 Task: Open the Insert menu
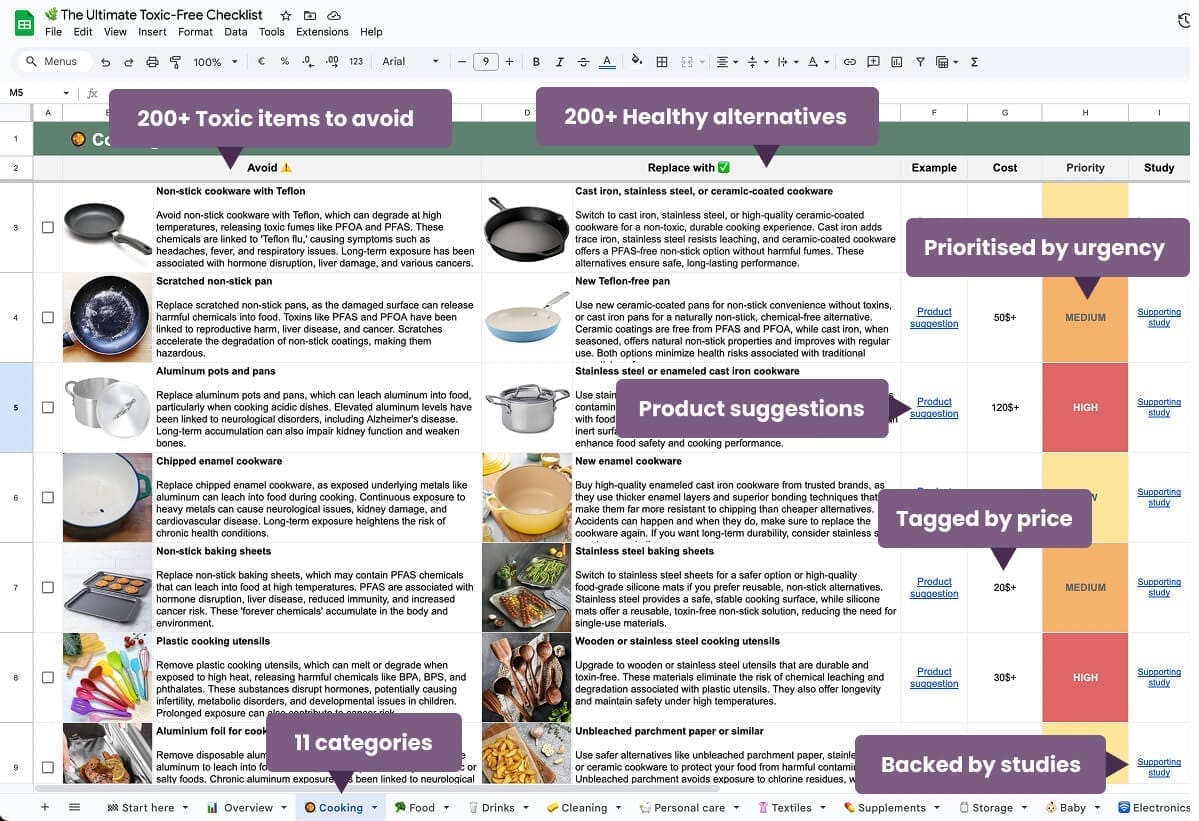pos(152,32)
